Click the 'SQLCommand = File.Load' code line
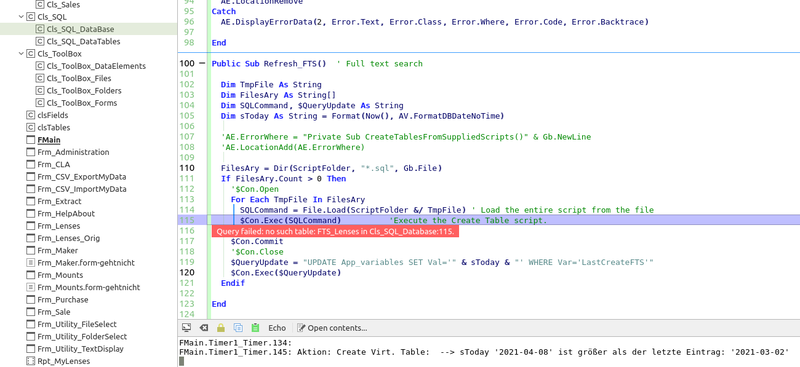This screenshot has width=800, height=367. coord(446,210)
